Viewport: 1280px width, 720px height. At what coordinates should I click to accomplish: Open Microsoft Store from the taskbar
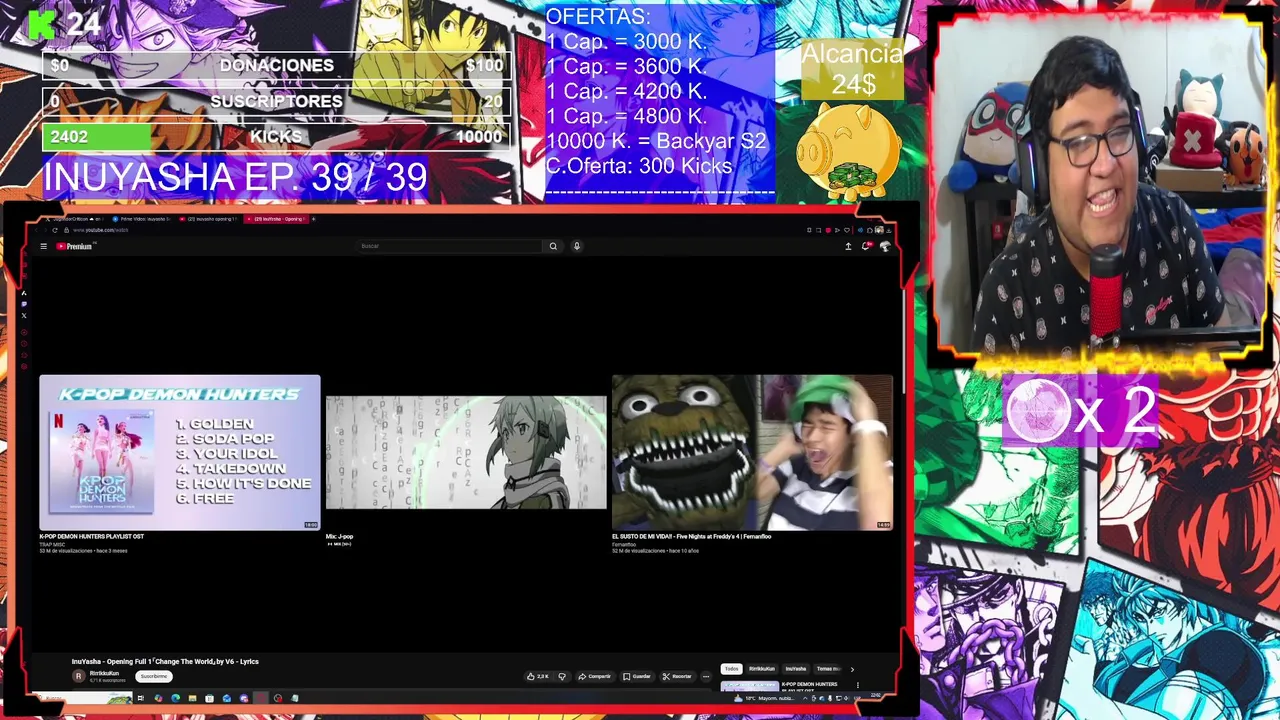coord(209,698)
